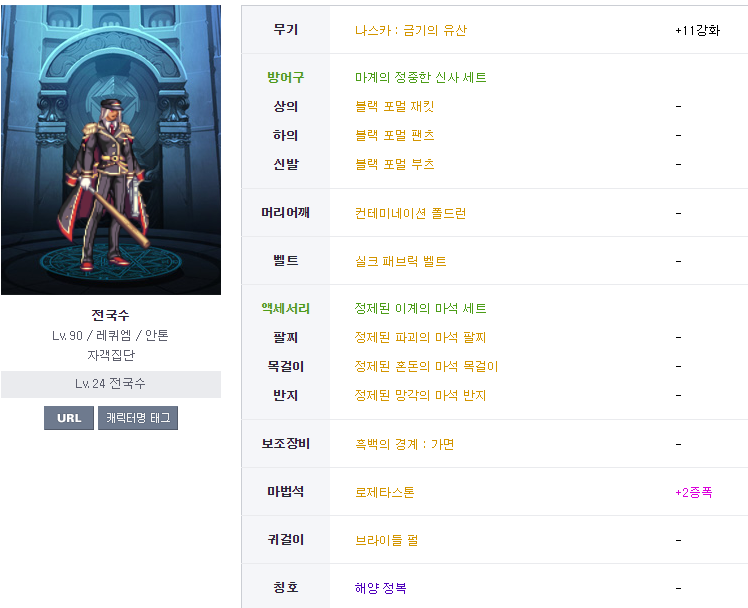
Task: Click the 목걸이 row label
Action: (286, 366)
